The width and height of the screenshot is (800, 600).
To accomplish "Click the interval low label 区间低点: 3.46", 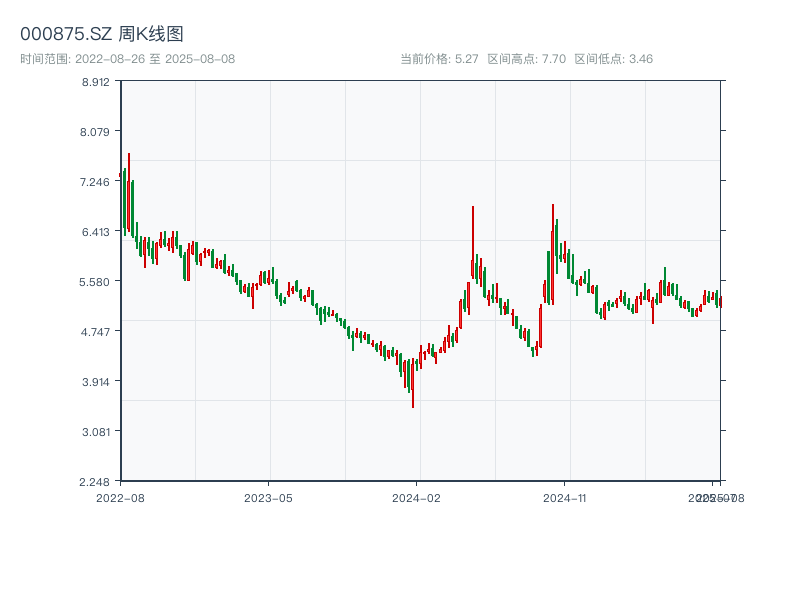I will 614,59.
